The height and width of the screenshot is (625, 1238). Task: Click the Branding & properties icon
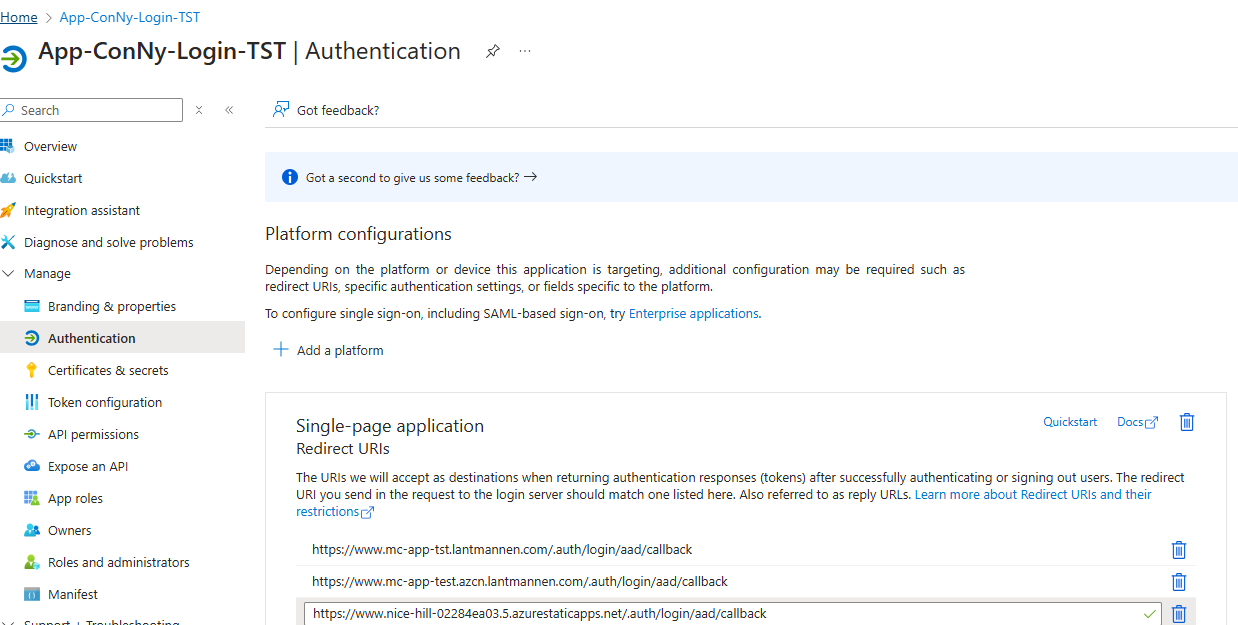tap(31, 306)
